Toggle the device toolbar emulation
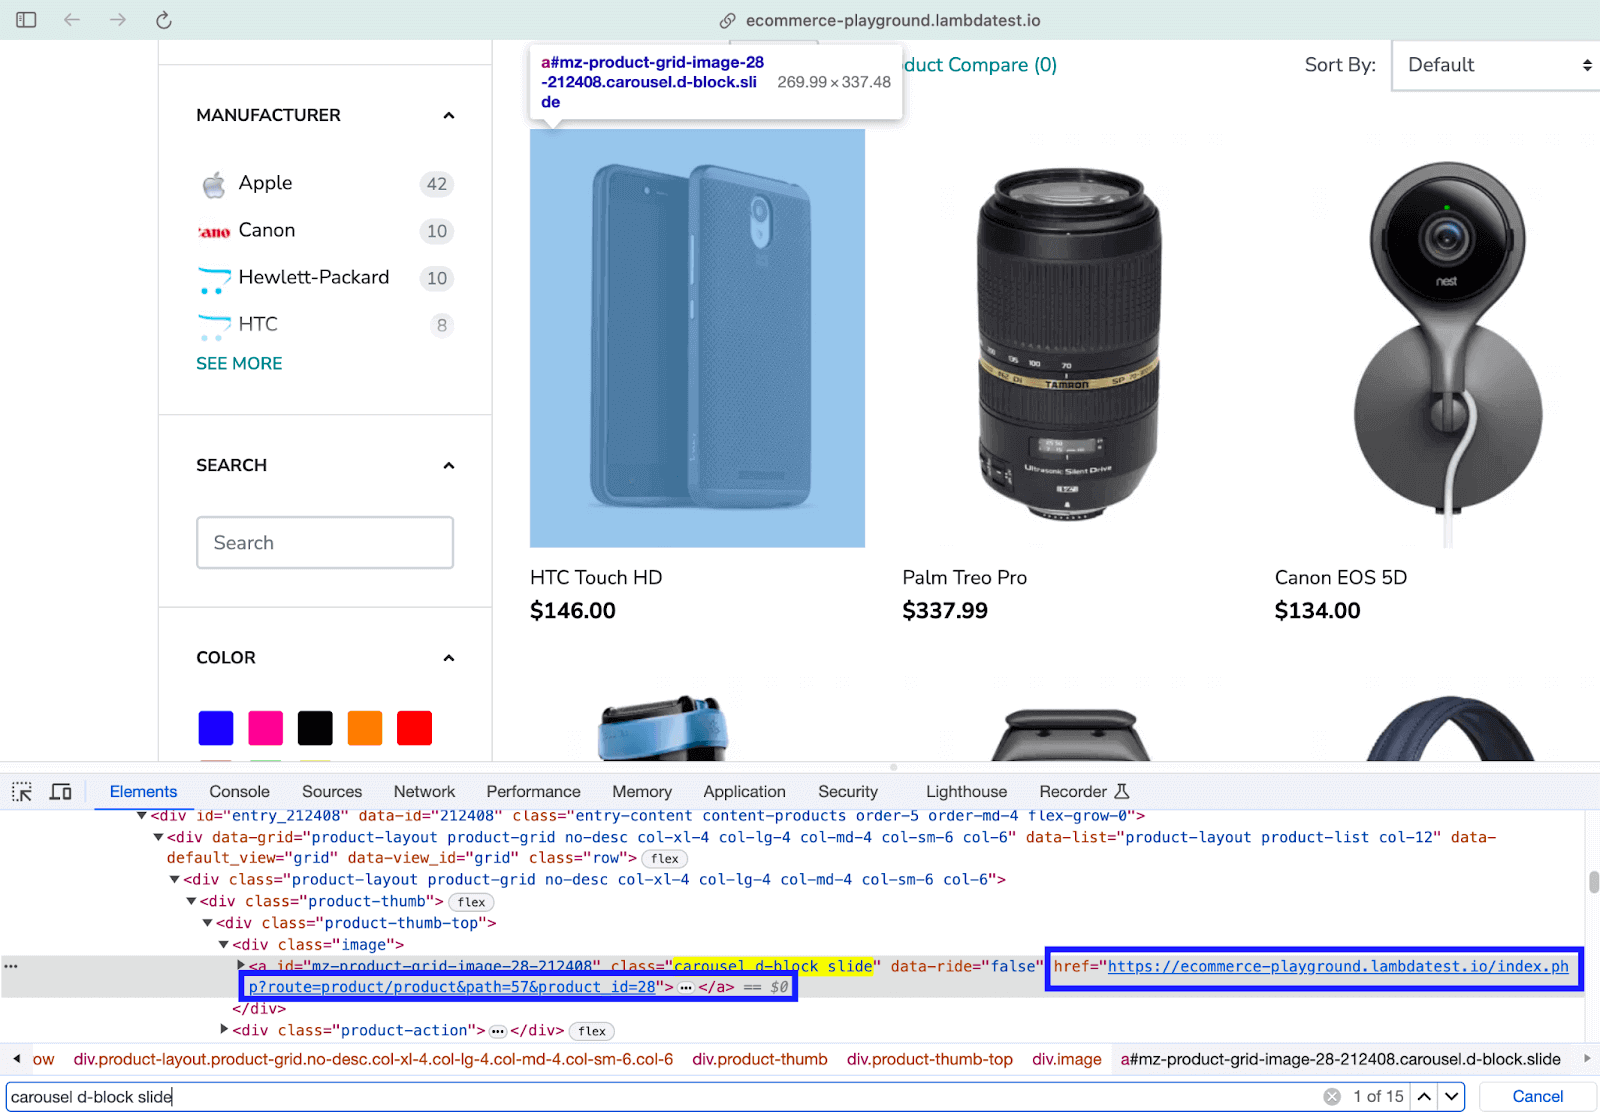1600x1116 pixels. (60, 791)
